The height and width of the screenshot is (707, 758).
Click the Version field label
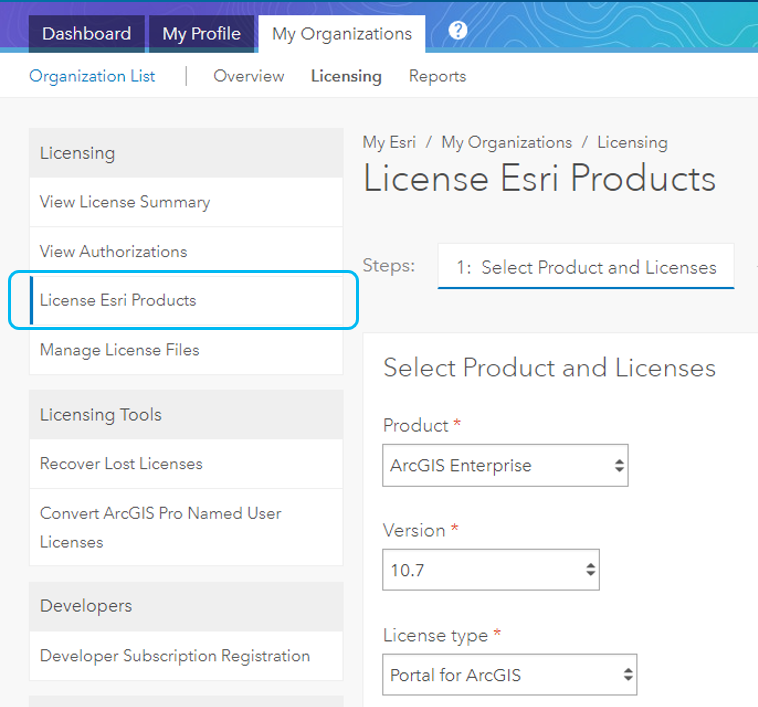414,531
